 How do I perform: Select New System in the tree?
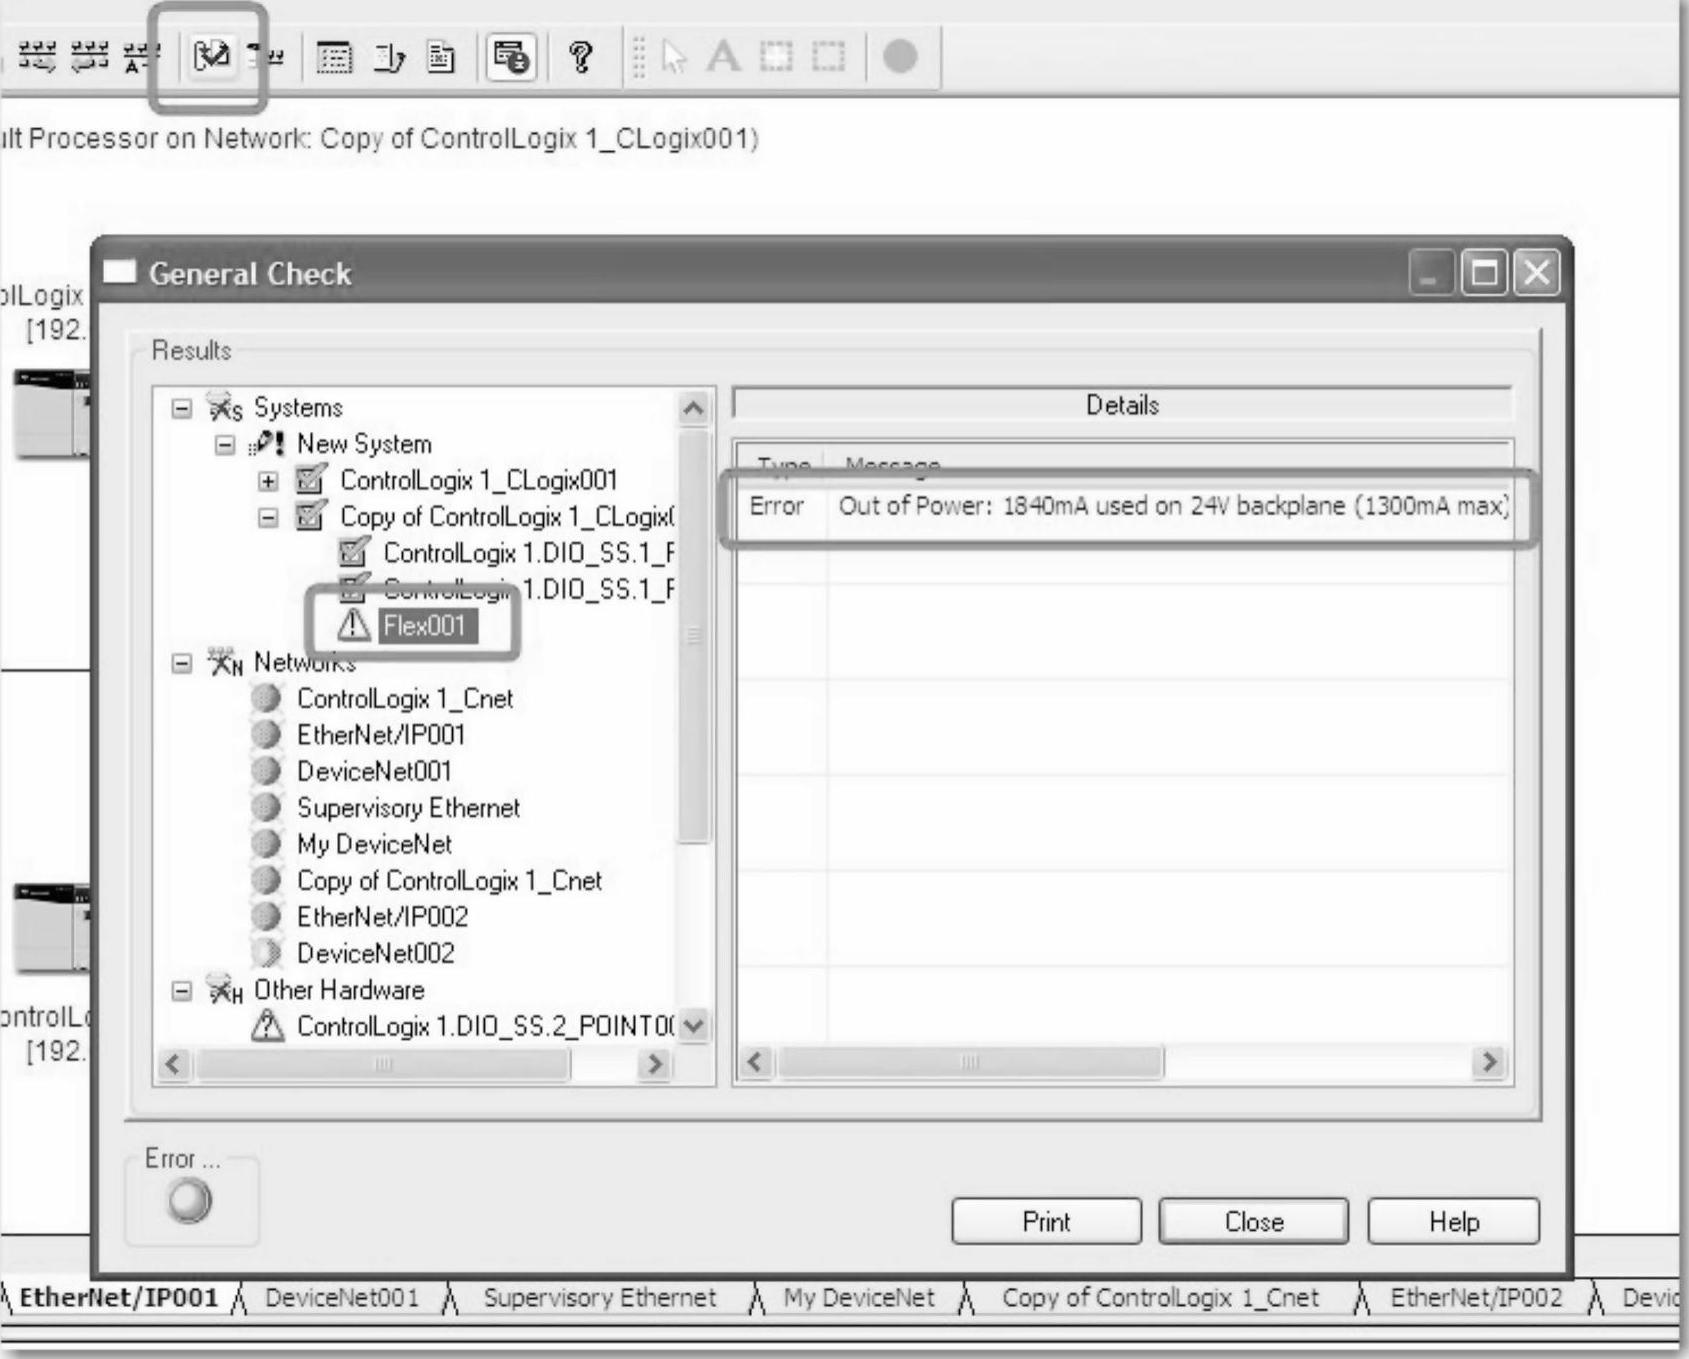click(364, 444)
